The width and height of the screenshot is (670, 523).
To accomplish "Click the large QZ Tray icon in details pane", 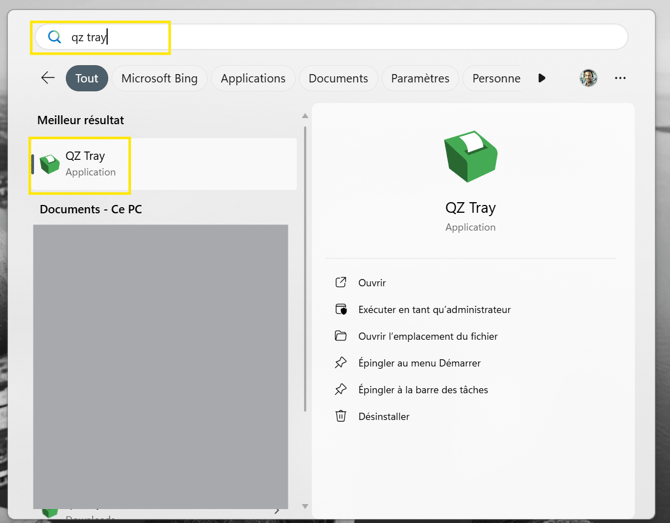I will (470, 157).
